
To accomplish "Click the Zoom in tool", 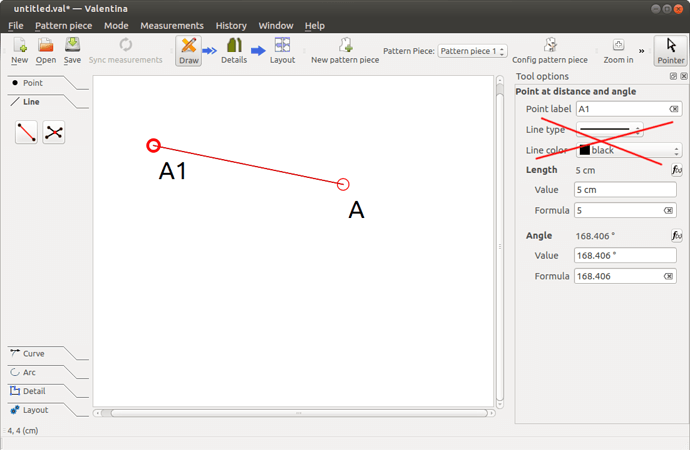I will click(618, 51).
